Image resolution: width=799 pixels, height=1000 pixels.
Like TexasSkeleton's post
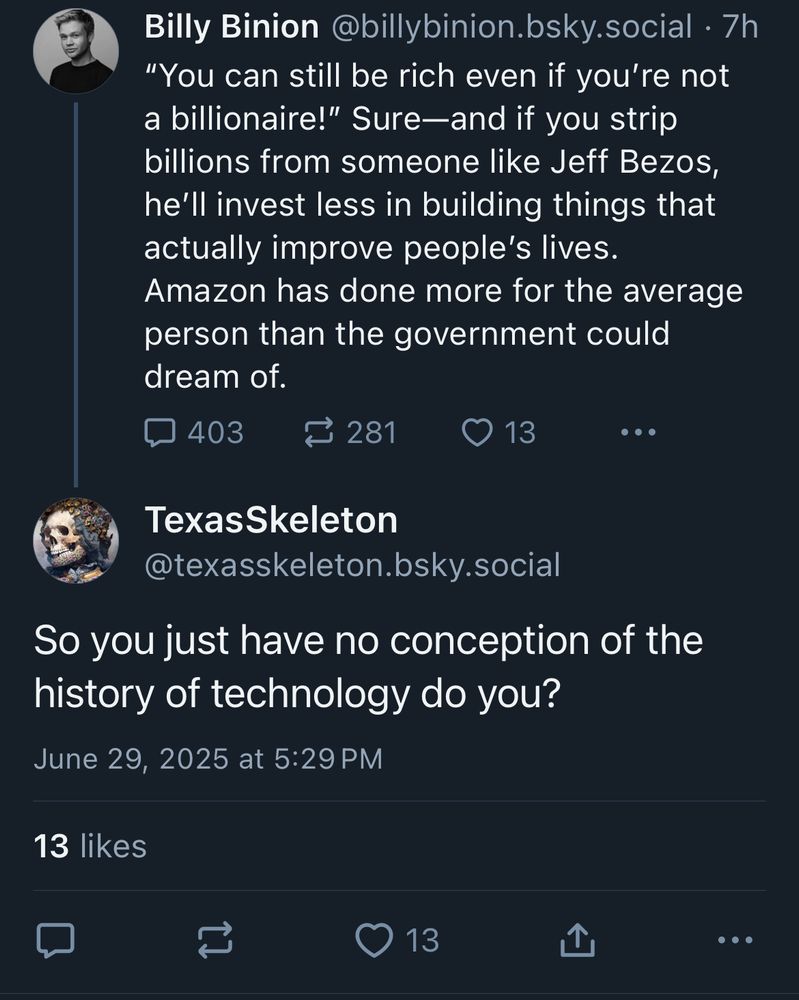coord(375,939)
